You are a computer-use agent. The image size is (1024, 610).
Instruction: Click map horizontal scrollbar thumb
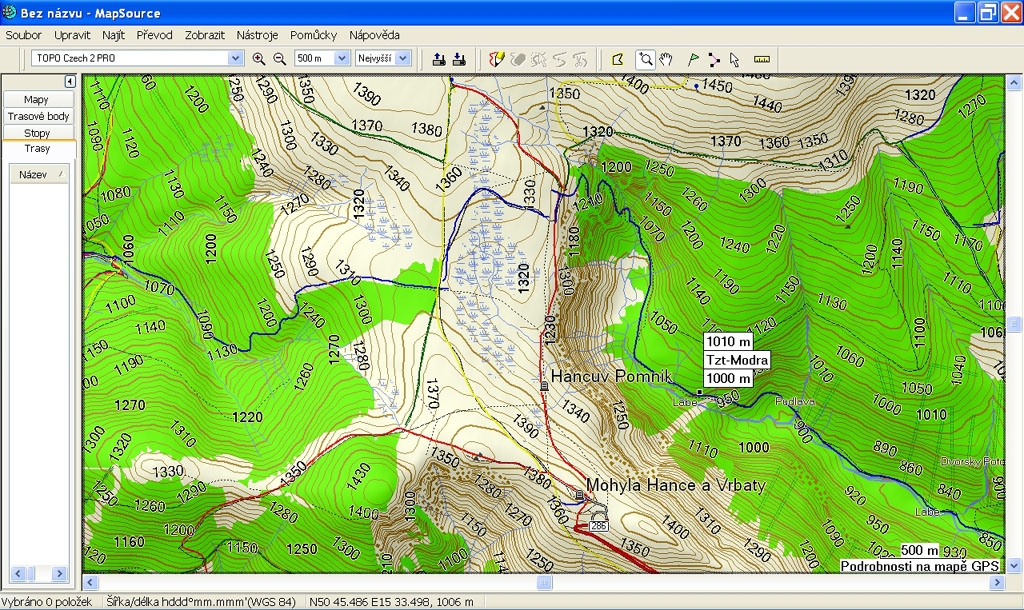coord(544,583)
